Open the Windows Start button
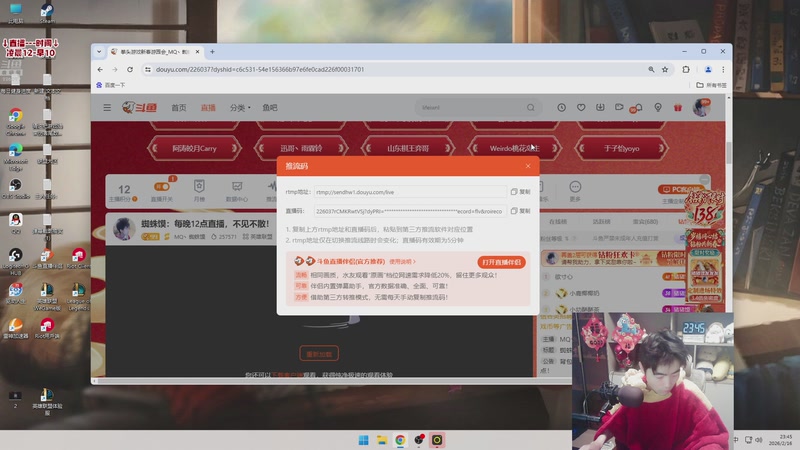This screenshot has width=800, height=450. pos(363,440)
